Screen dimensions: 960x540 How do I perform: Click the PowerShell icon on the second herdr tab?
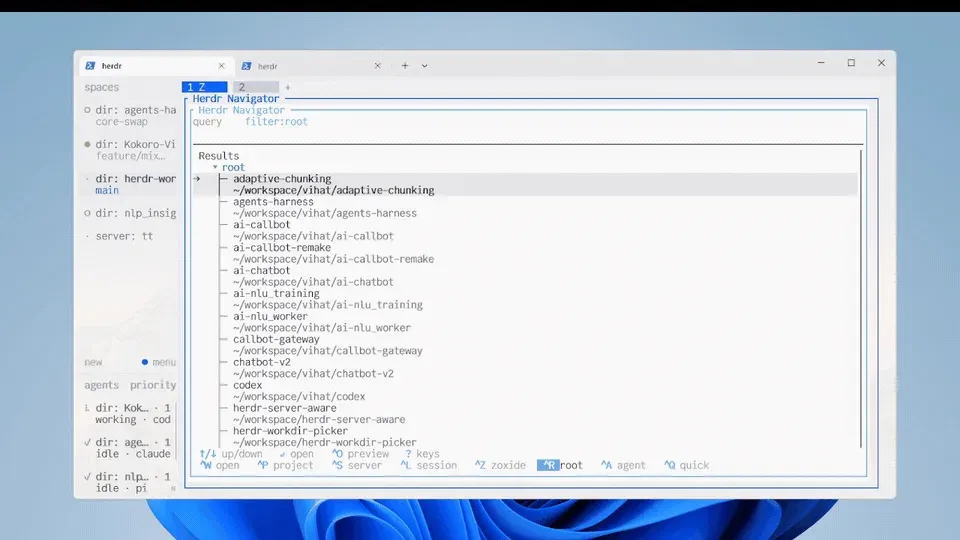point(246,66)
